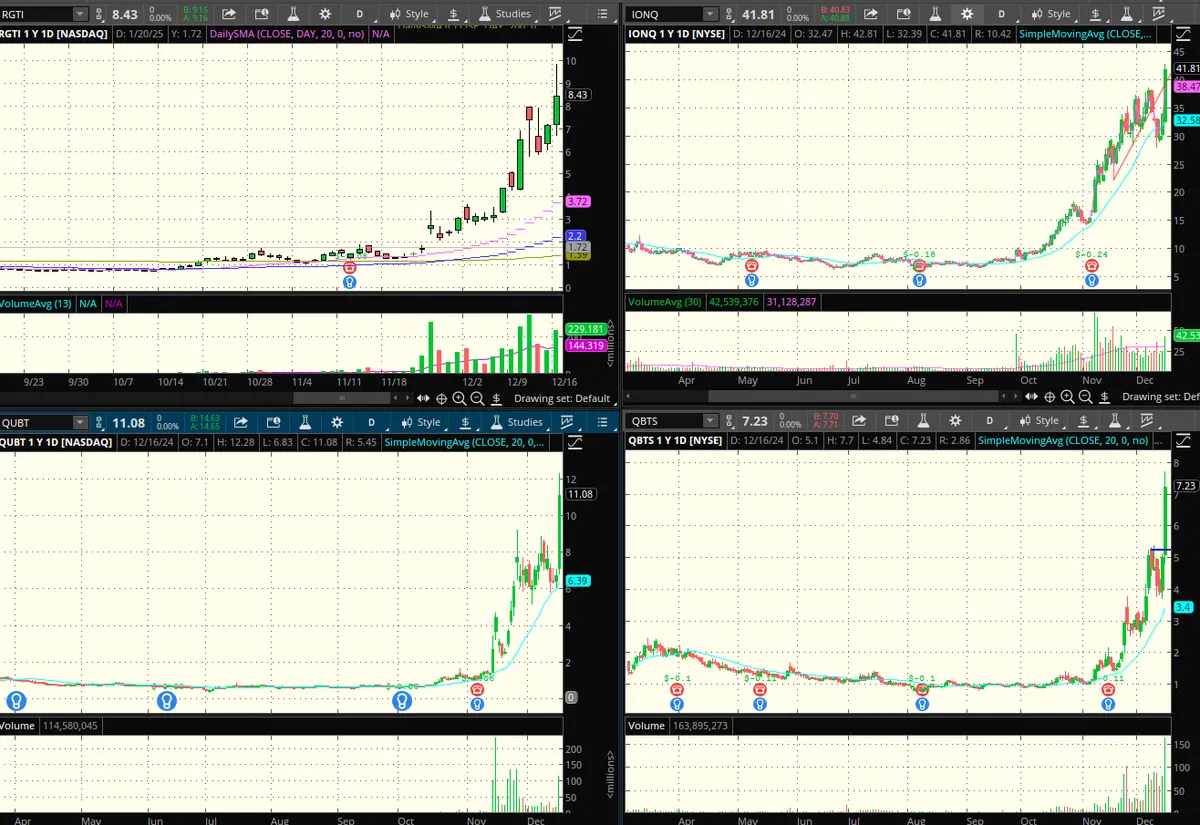This screenshot has width=1200, height=825.
Task: Expand the RGTI symbol dropdown
Action: coord(79,14)
